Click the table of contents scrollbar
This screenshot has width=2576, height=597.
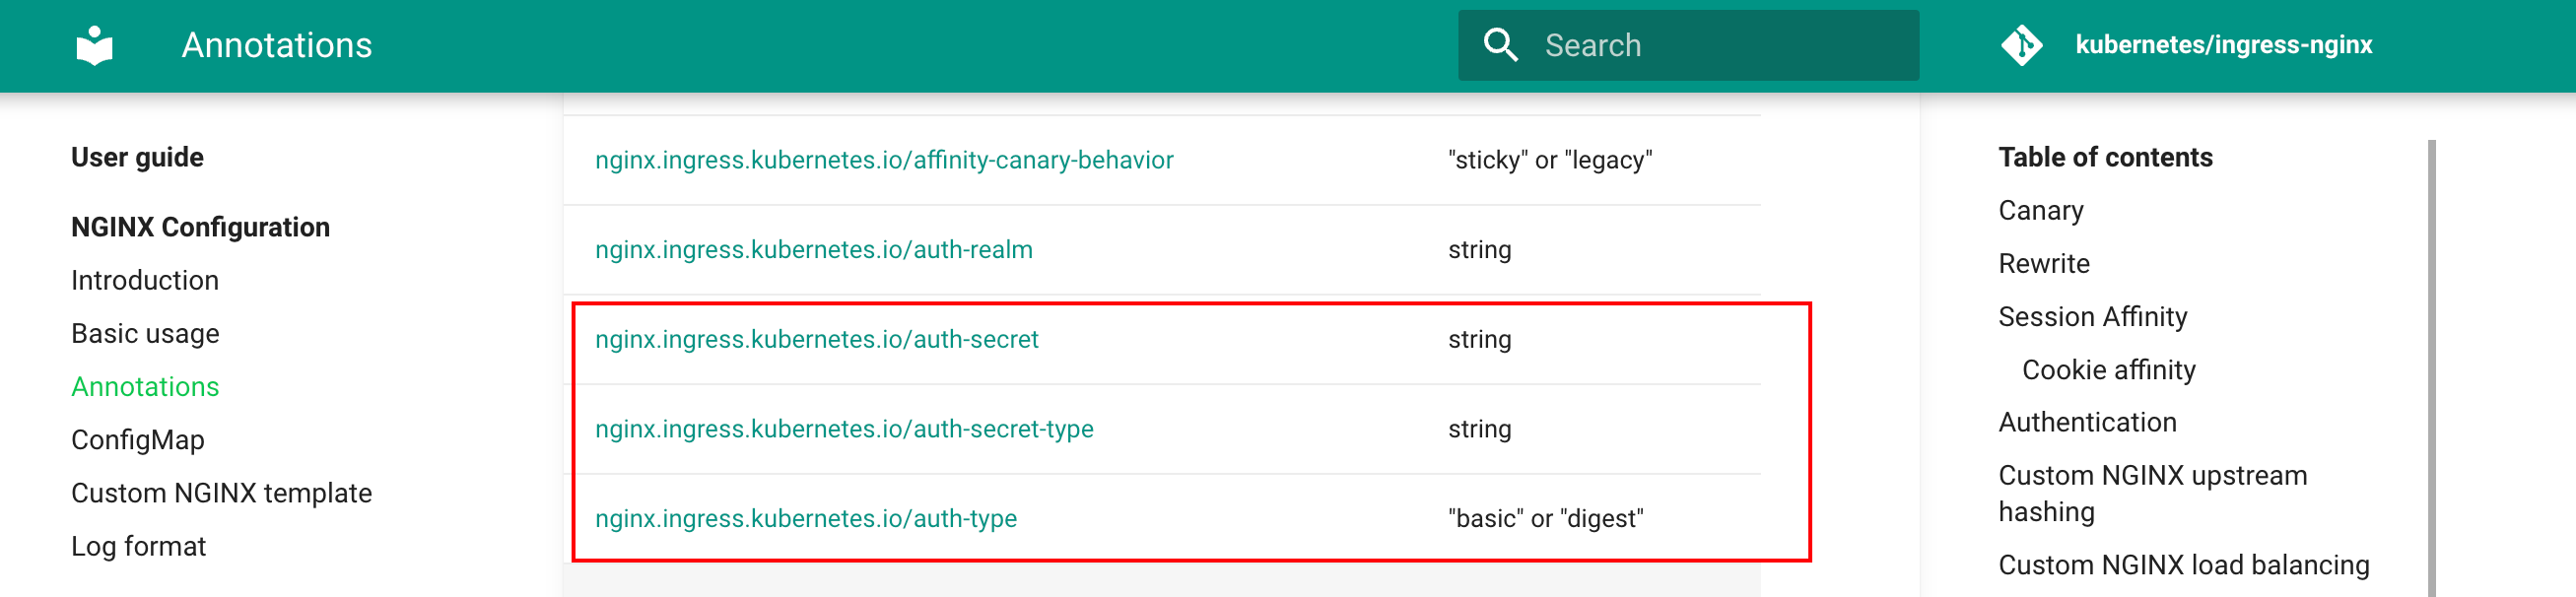click(x=2431, y=368)
